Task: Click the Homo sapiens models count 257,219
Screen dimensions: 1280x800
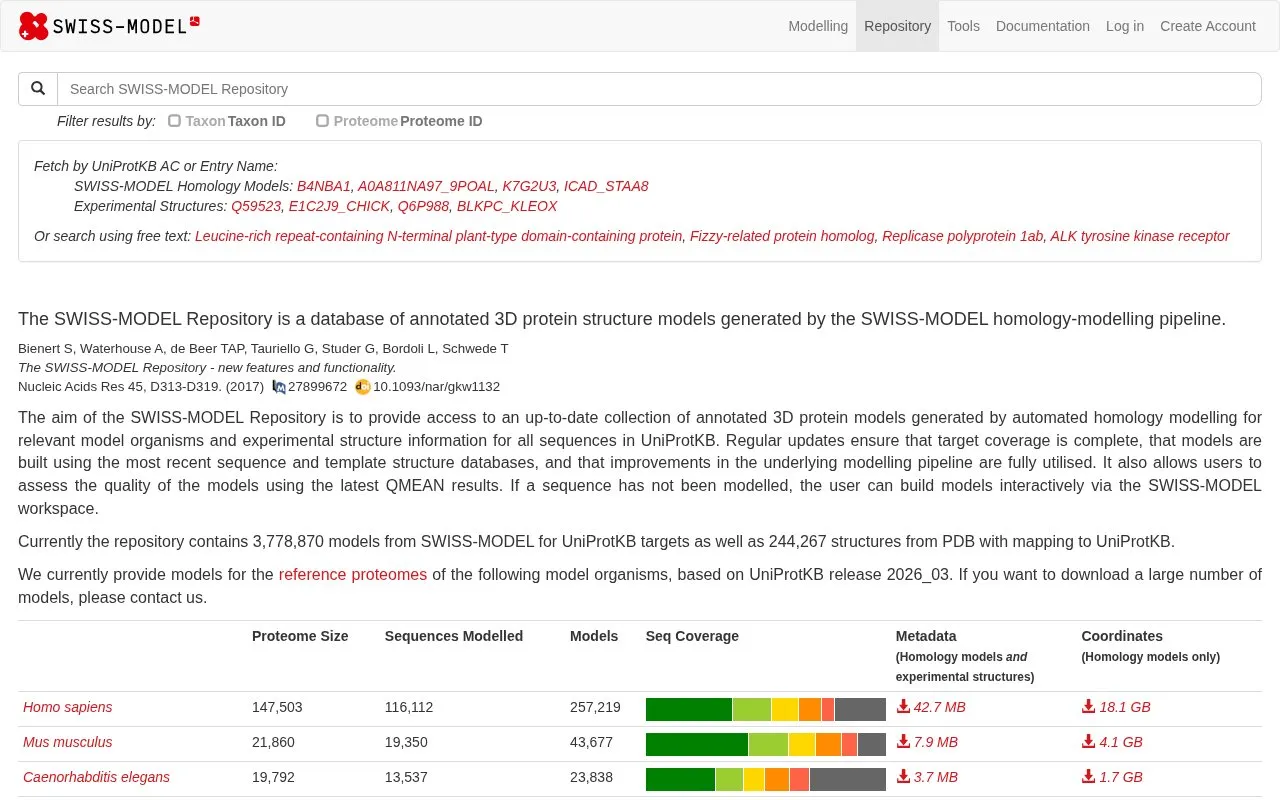Action: 595,707
